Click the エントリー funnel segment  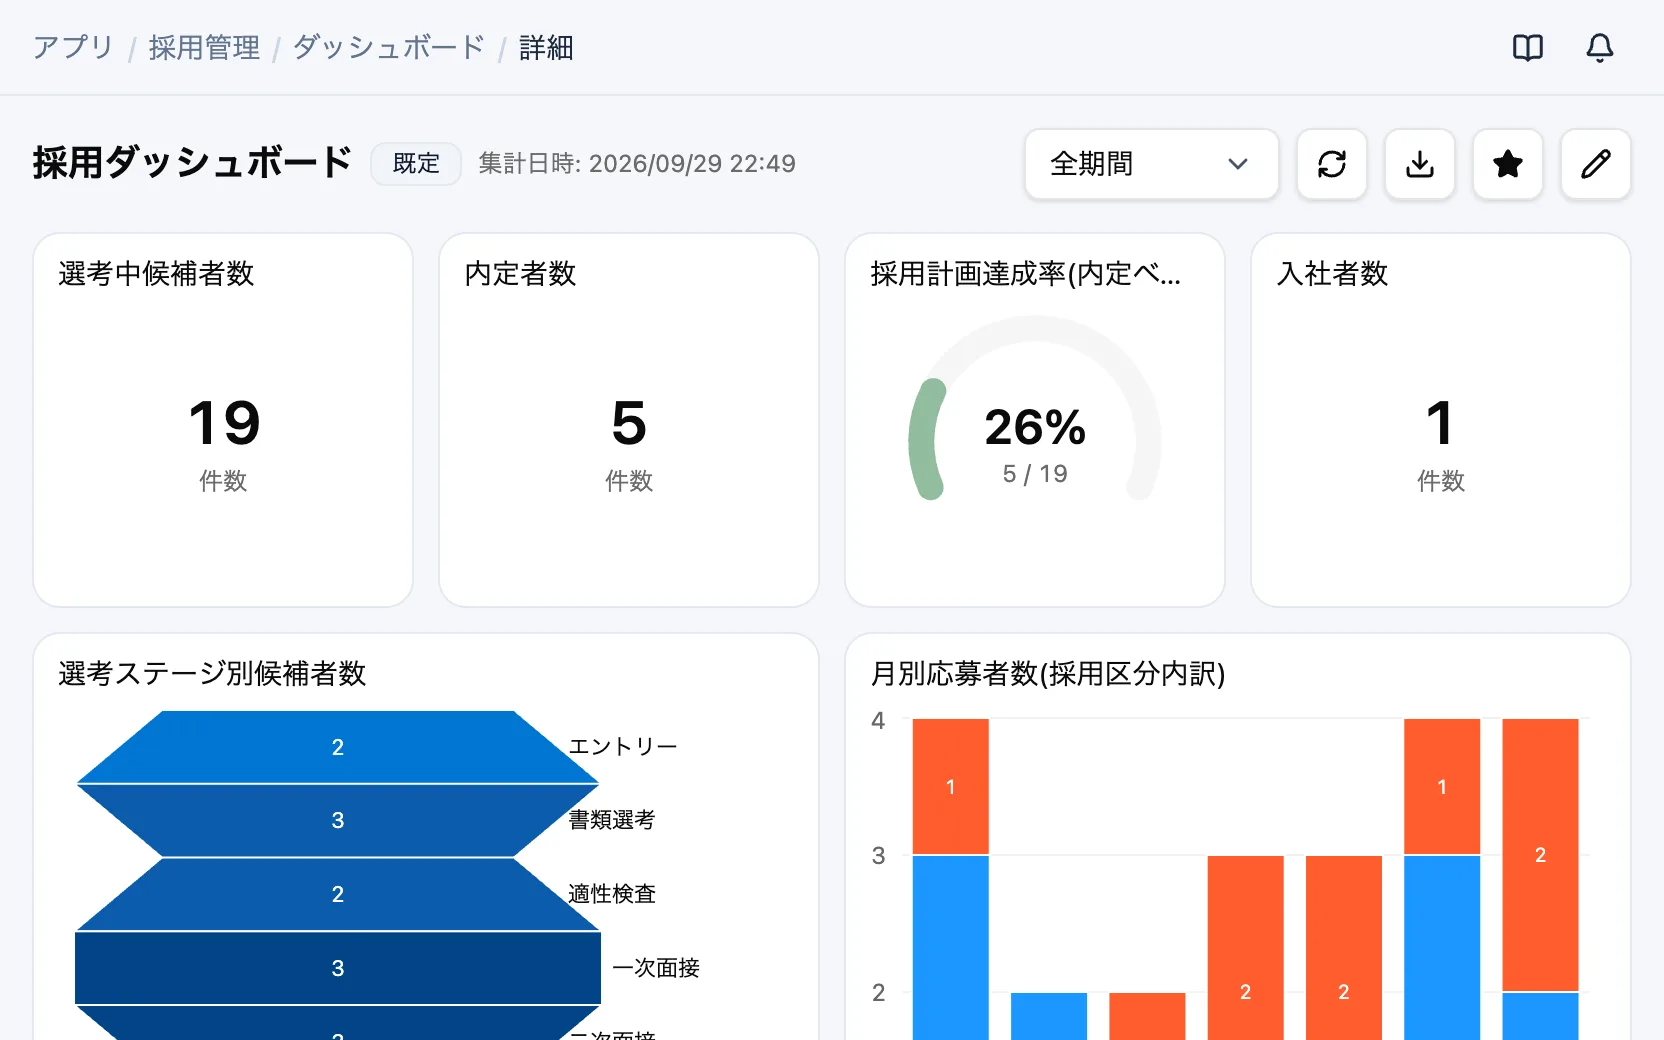[x=338, y=747]
